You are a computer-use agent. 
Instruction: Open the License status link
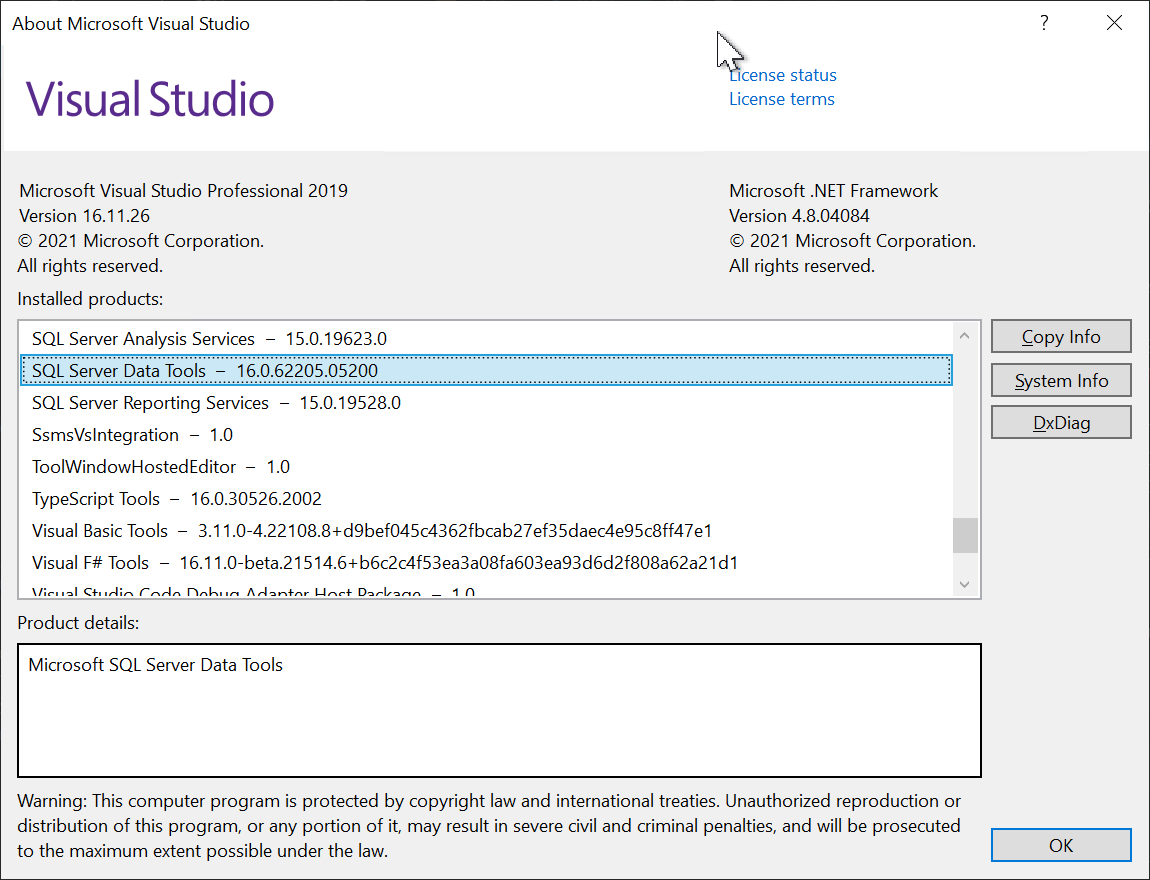(x=782, y=74)
